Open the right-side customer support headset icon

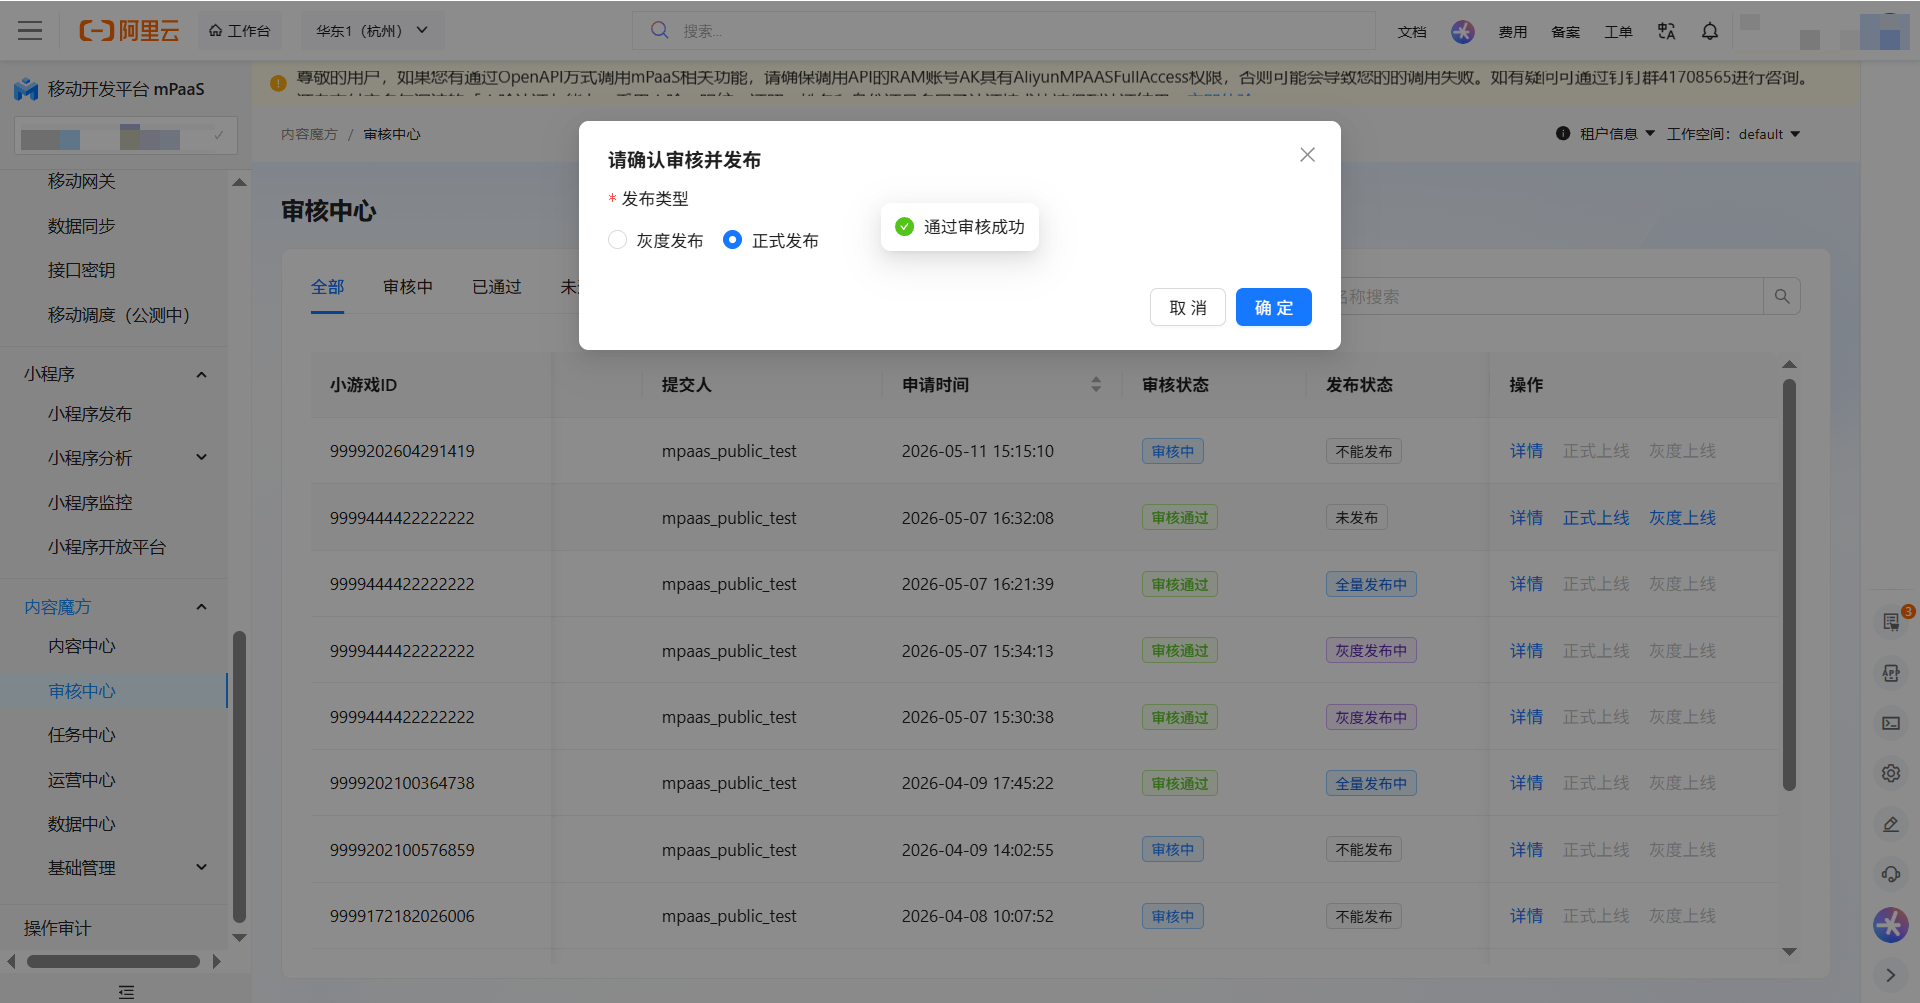tap(1891, 874)
